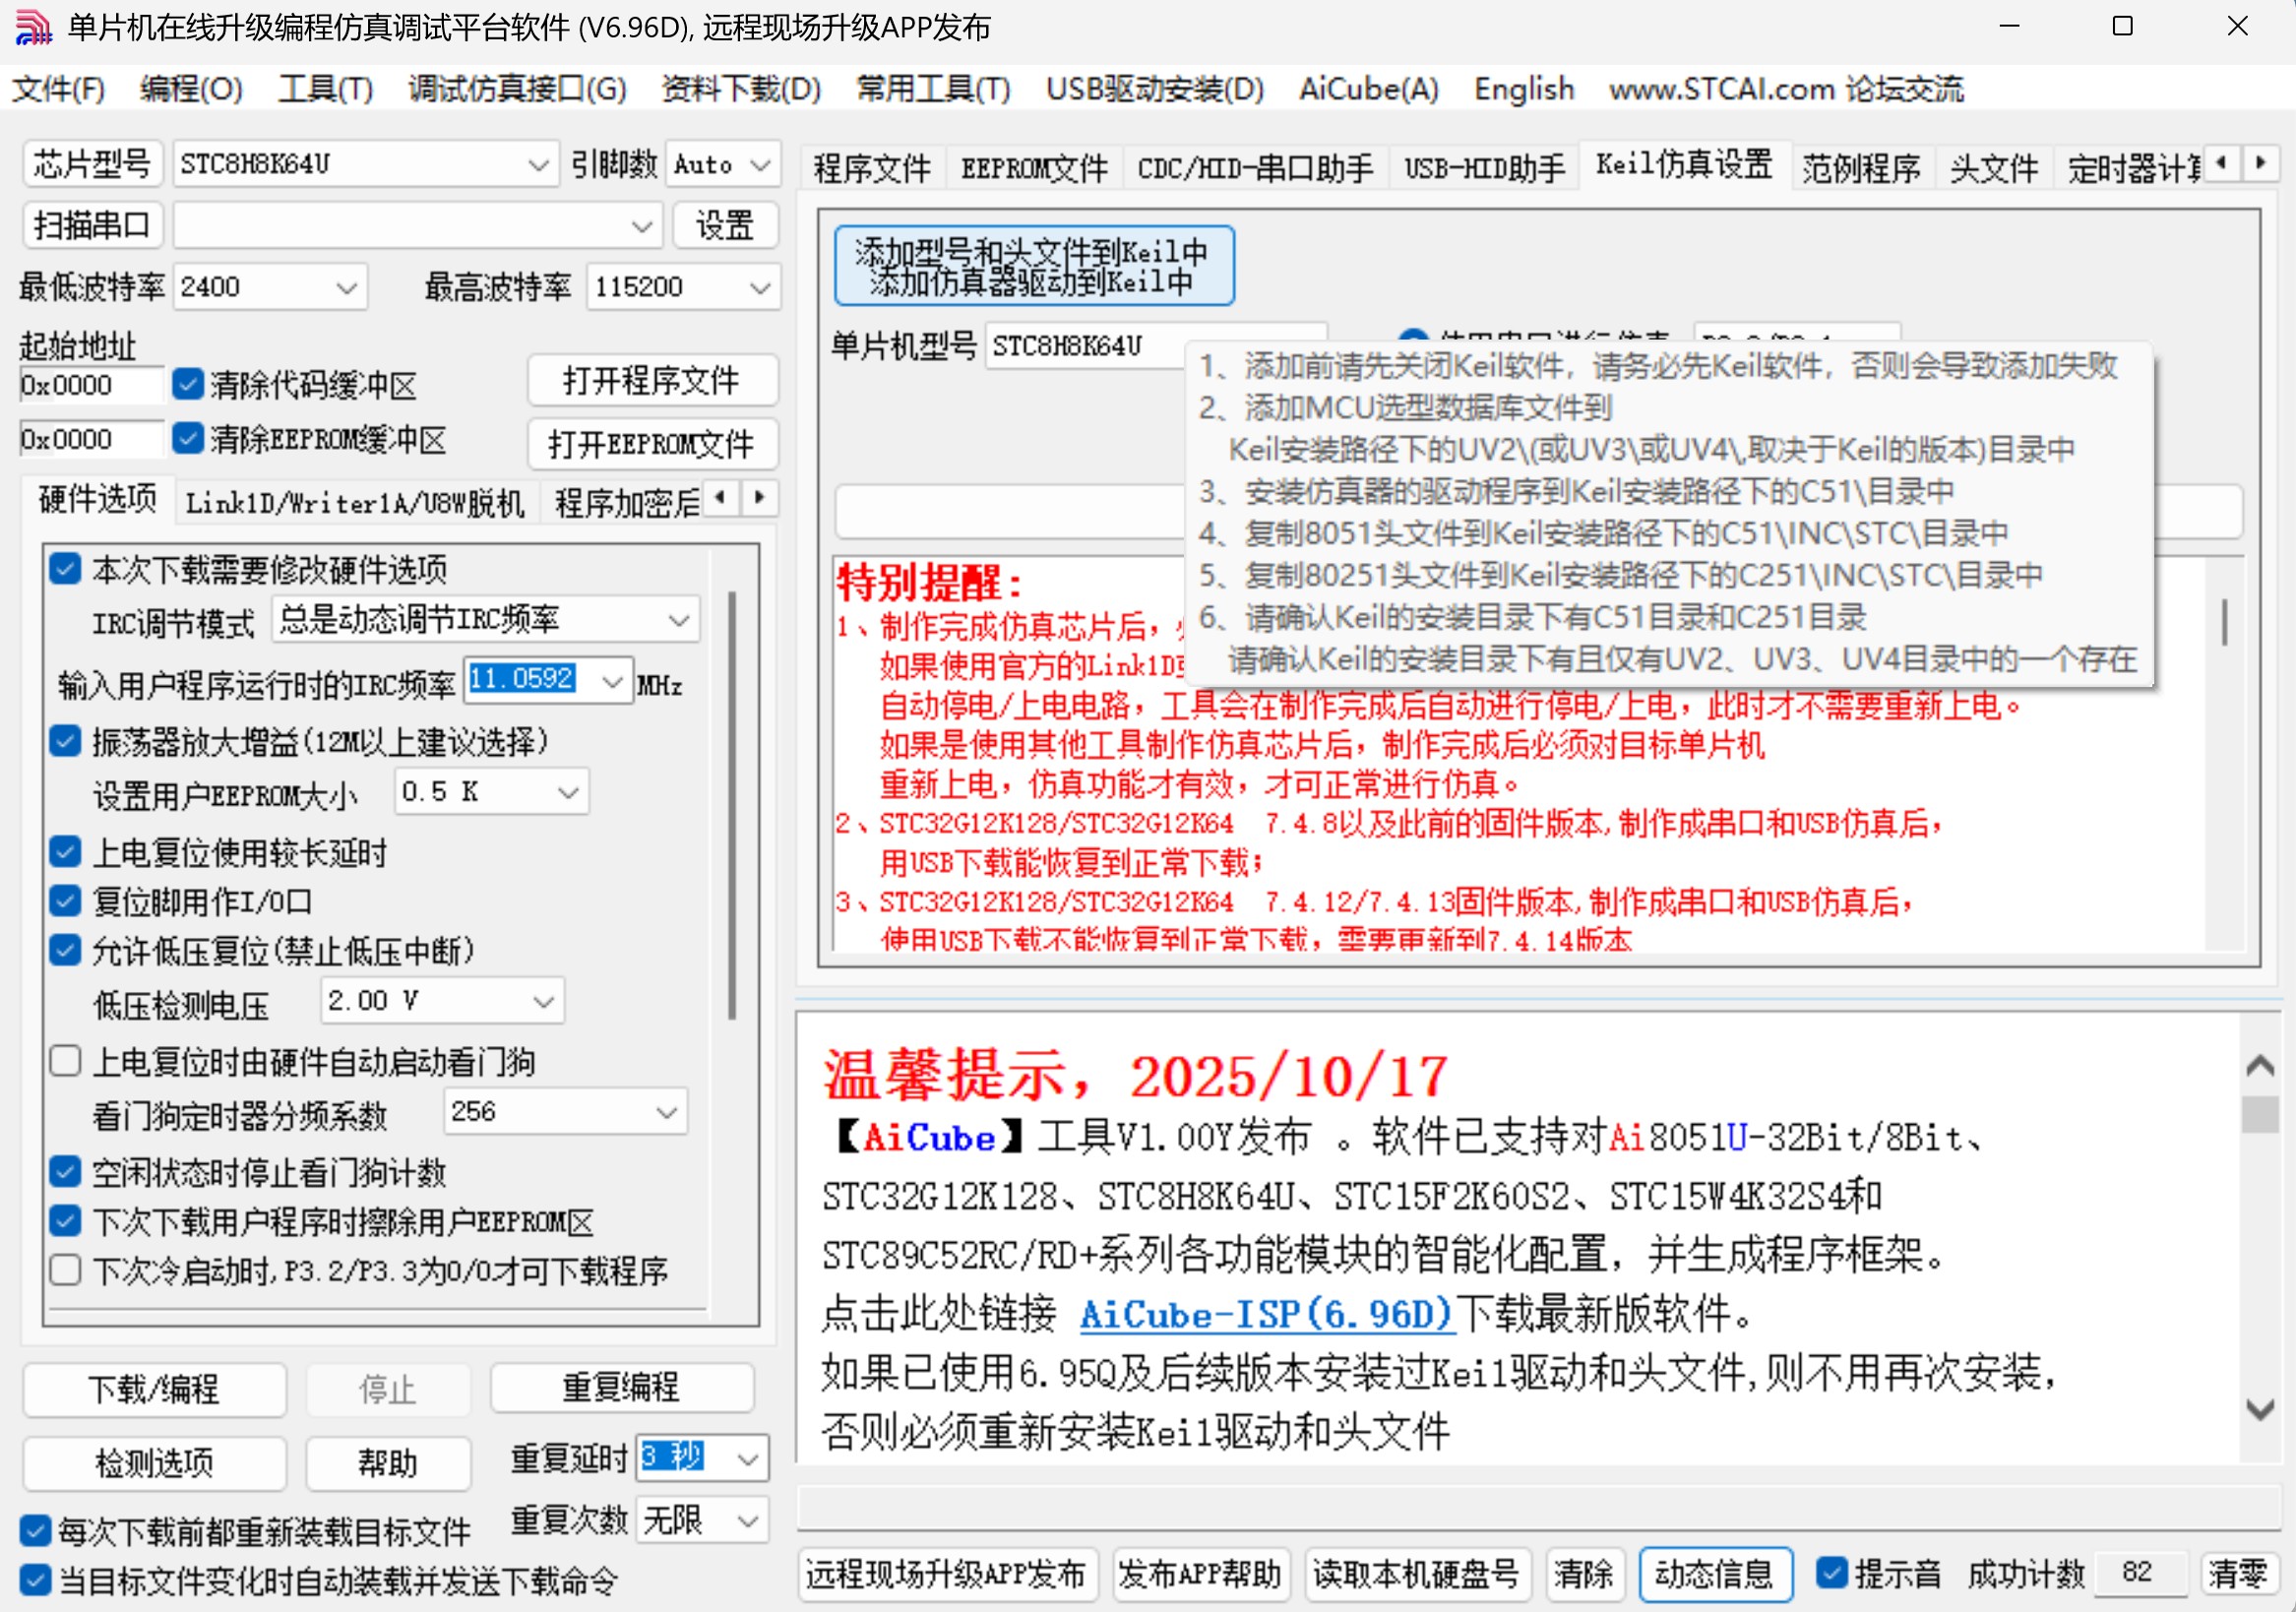Uncheck 清除代码缓冲区 option
The height and width of the screenshot is (1612, 2296).
pos(188,383)
